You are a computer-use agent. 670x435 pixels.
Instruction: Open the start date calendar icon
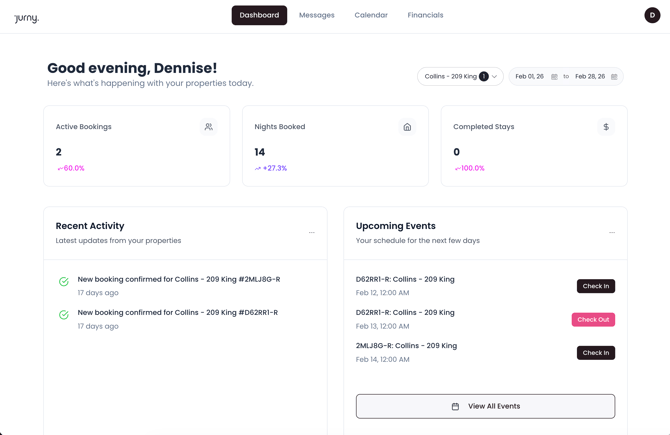(554, 77)
